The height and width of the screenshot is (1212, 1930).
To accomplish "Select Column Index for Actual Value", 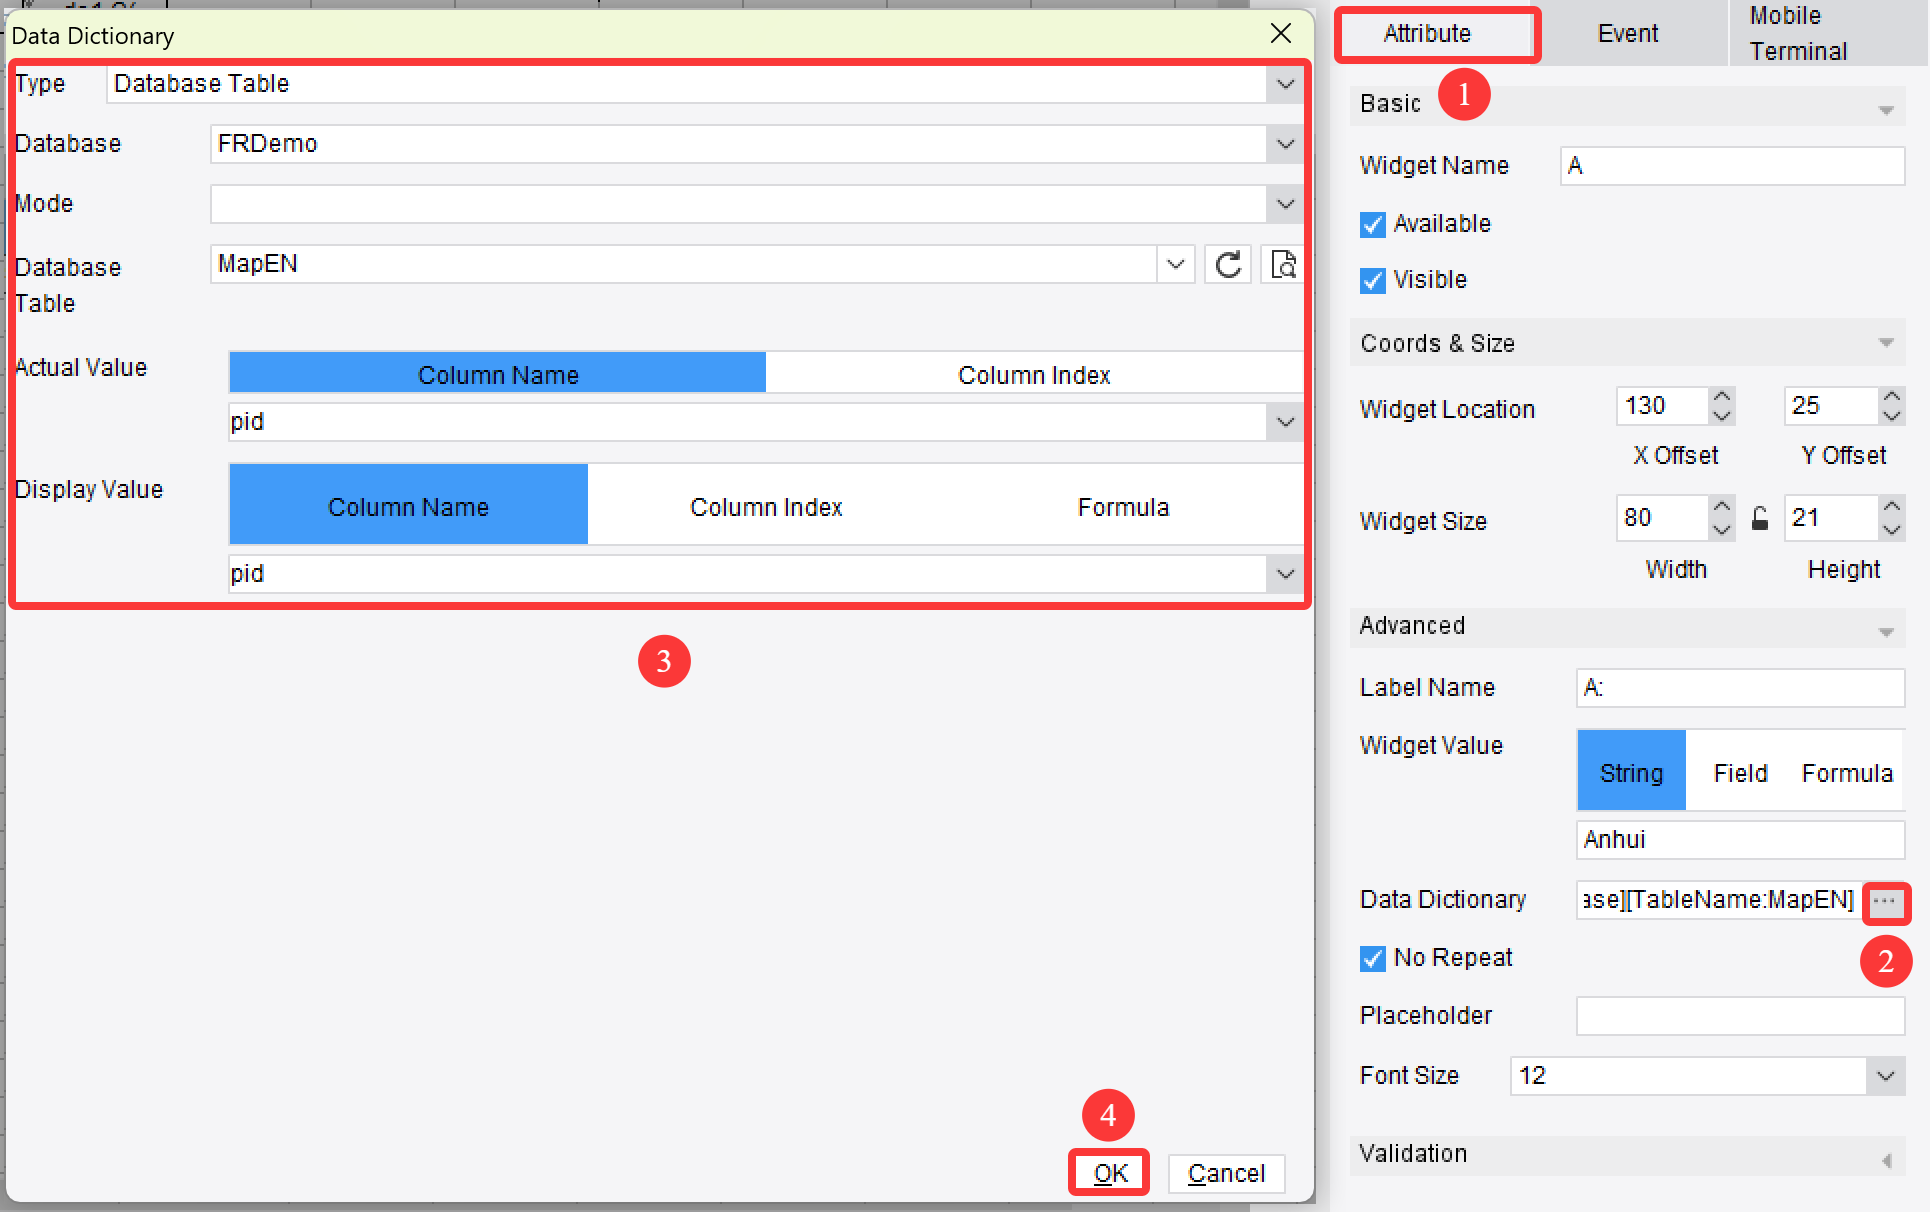I will [1034, 373].
